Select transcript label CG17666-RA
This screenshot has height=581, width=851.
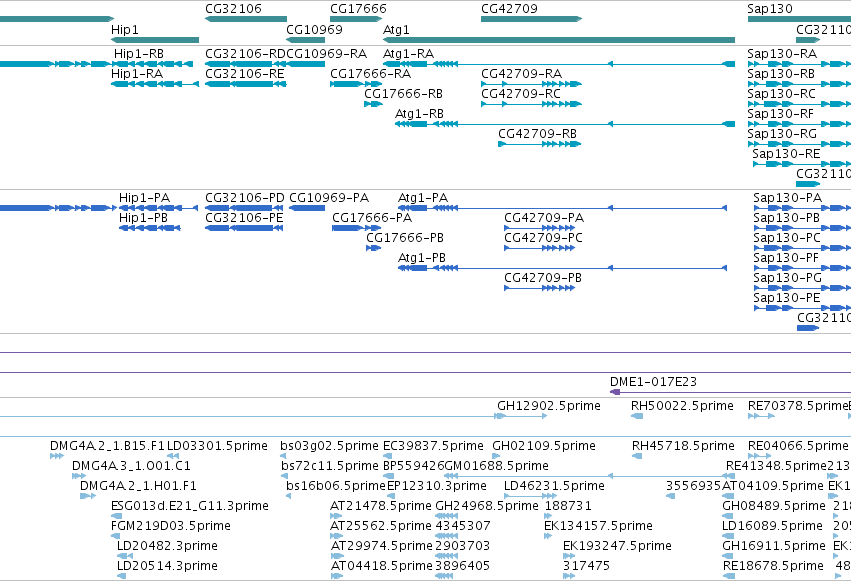click(x=371, y=74)
